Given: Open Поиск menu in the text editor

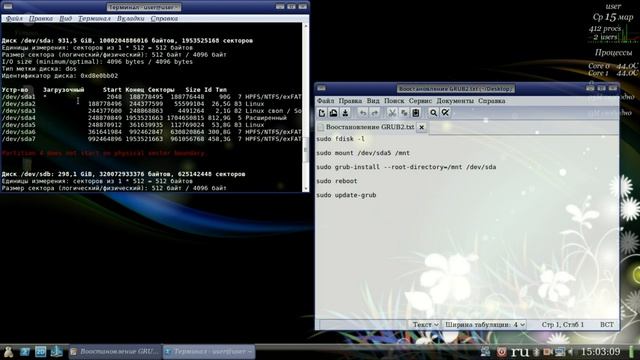Looking at the screenshot, I should (x=394, y=101).
